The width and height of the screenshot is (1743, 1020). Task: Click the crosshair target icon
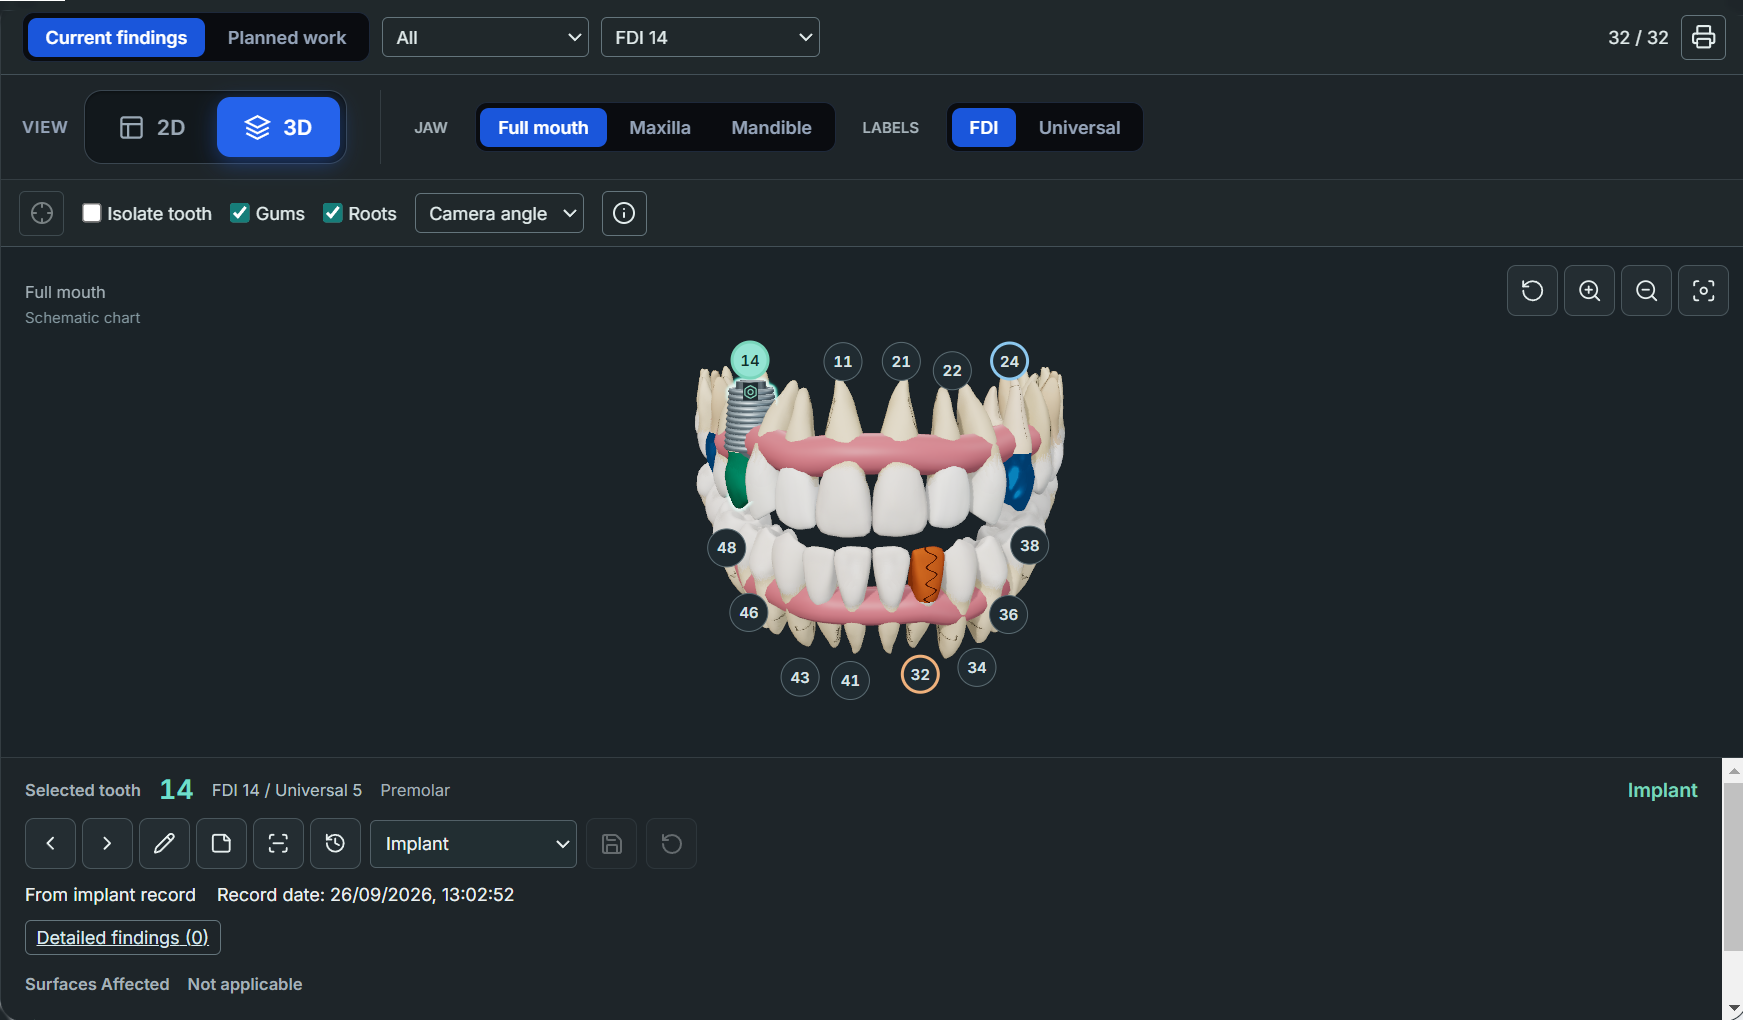click(x=42, y=213)
